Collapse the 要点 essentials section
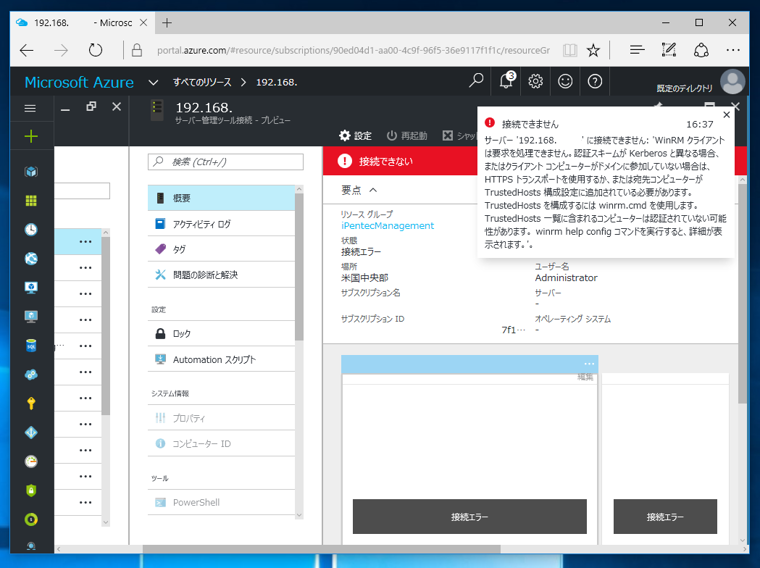This screenshot has width=760, height=568. click(x=373, y=190)
